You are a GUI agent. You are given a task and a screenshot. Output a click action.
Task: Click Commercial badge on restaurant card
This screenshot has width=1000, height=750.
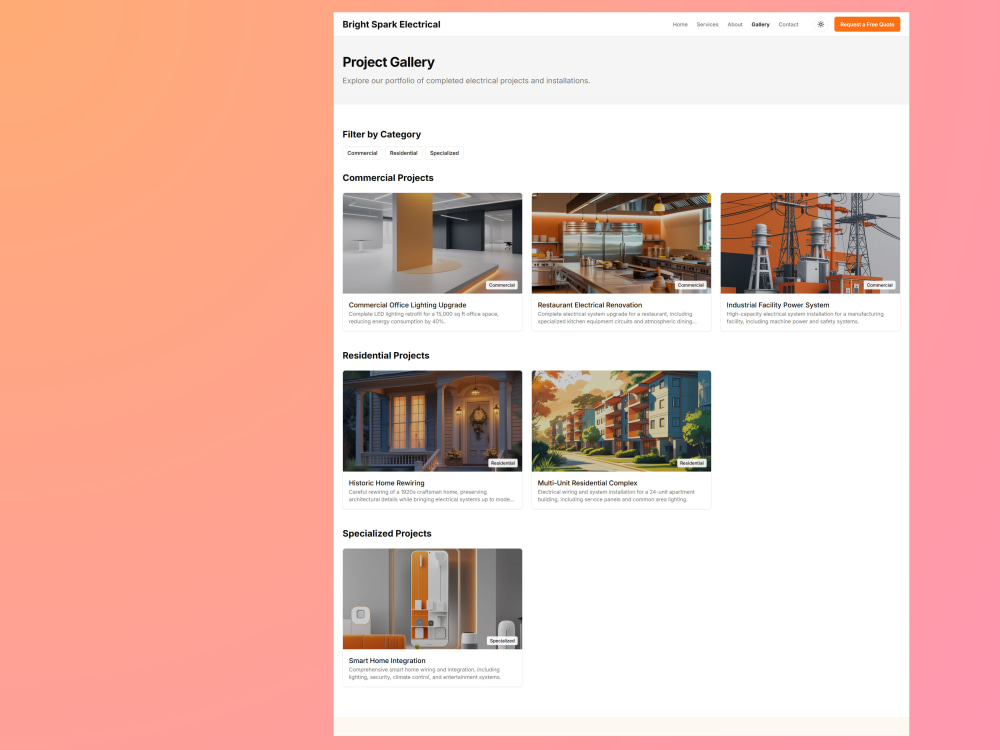point(690,285)
